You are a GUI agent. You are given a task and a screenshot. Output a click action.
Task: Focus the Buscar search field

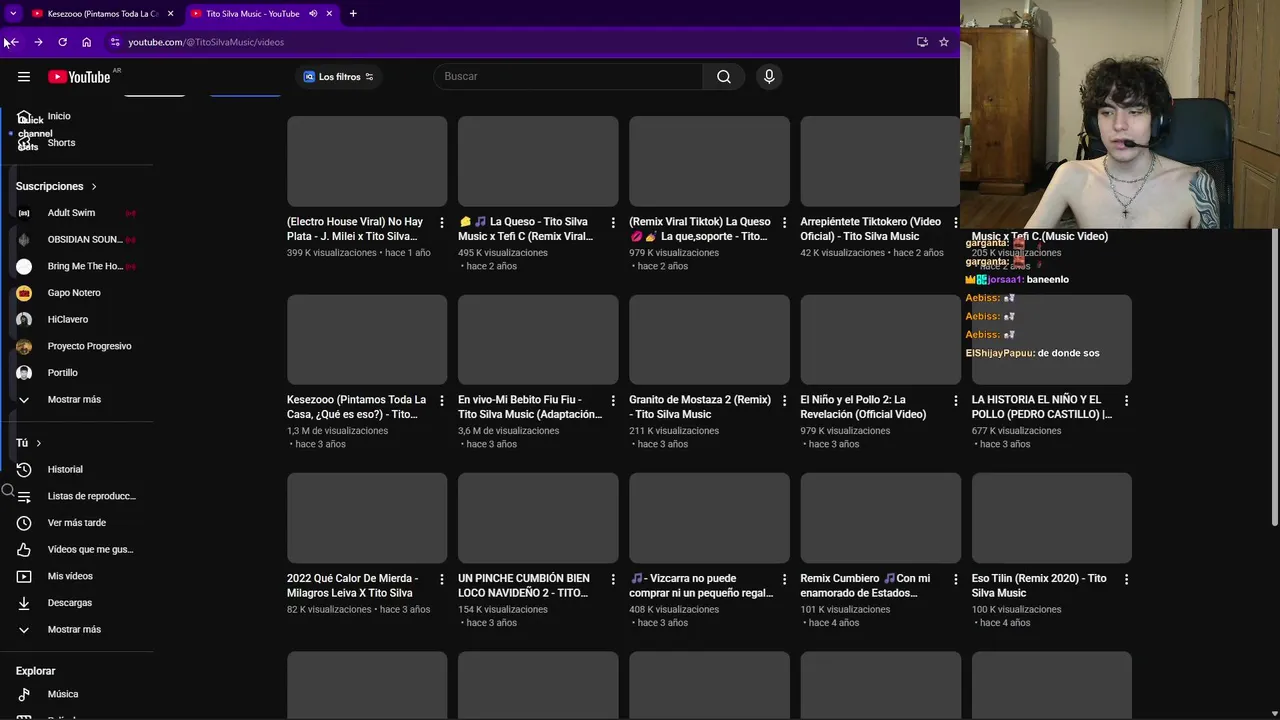click(568, 76)
